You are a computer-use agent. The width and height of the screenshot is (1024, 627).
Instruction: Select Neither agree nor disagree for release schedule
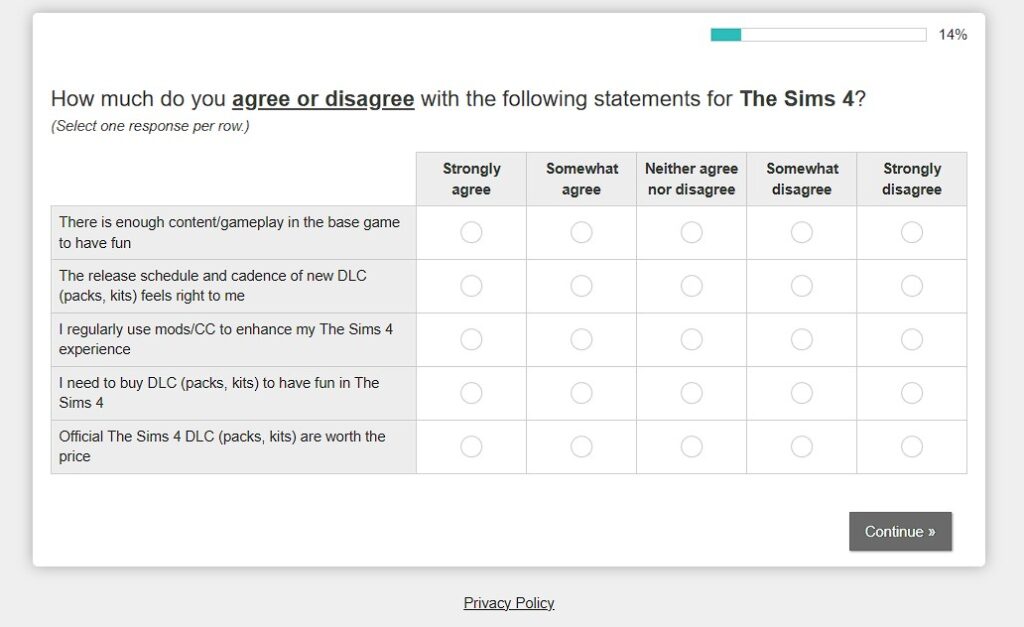[692, 286]
